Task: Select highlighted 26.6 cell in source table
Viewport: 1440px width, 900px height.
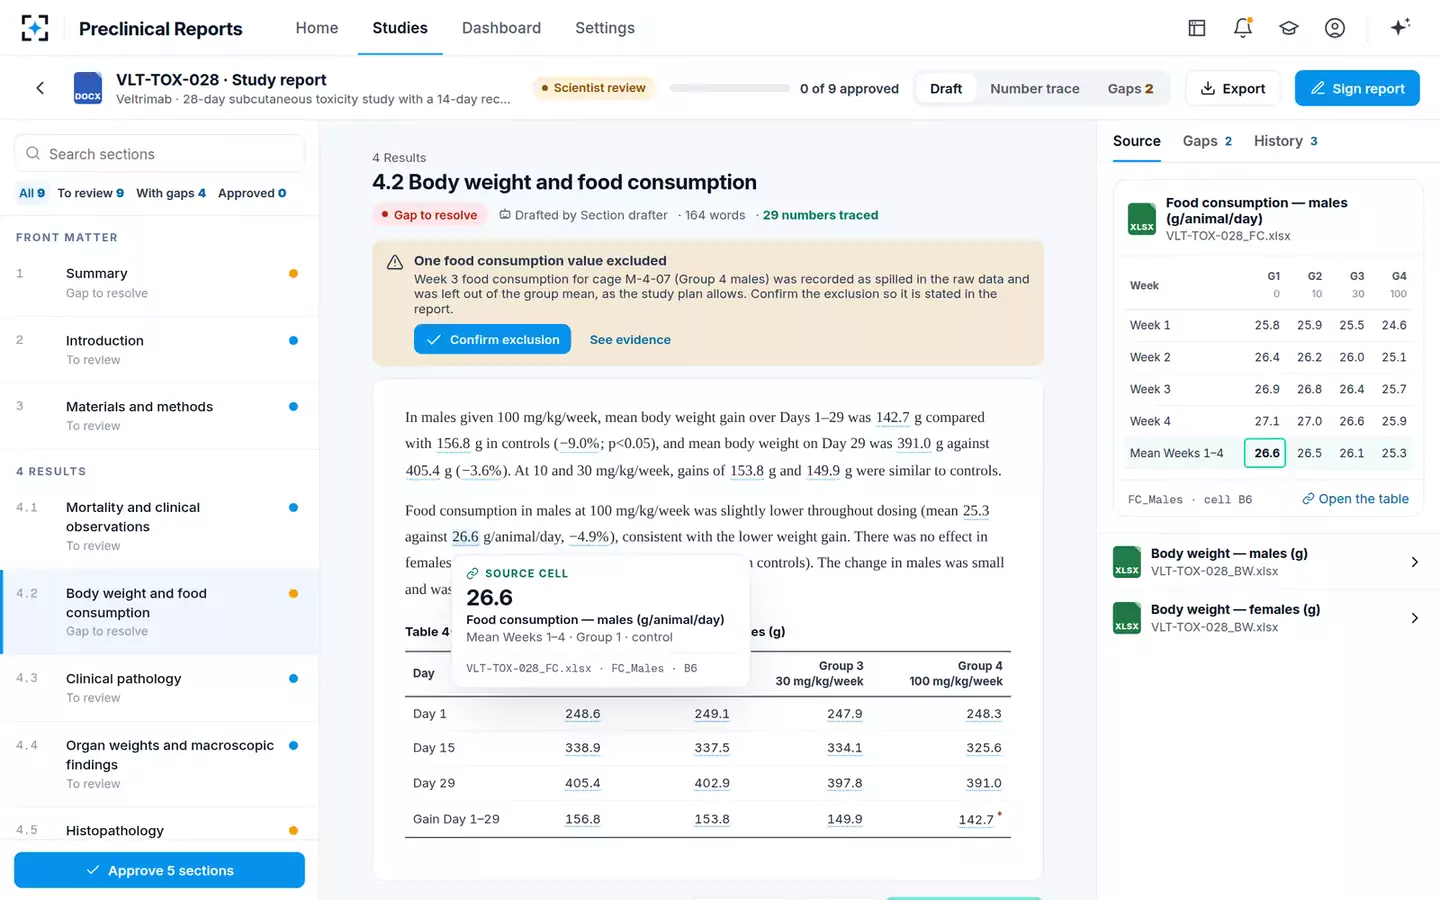Action: click(1267, 453)
